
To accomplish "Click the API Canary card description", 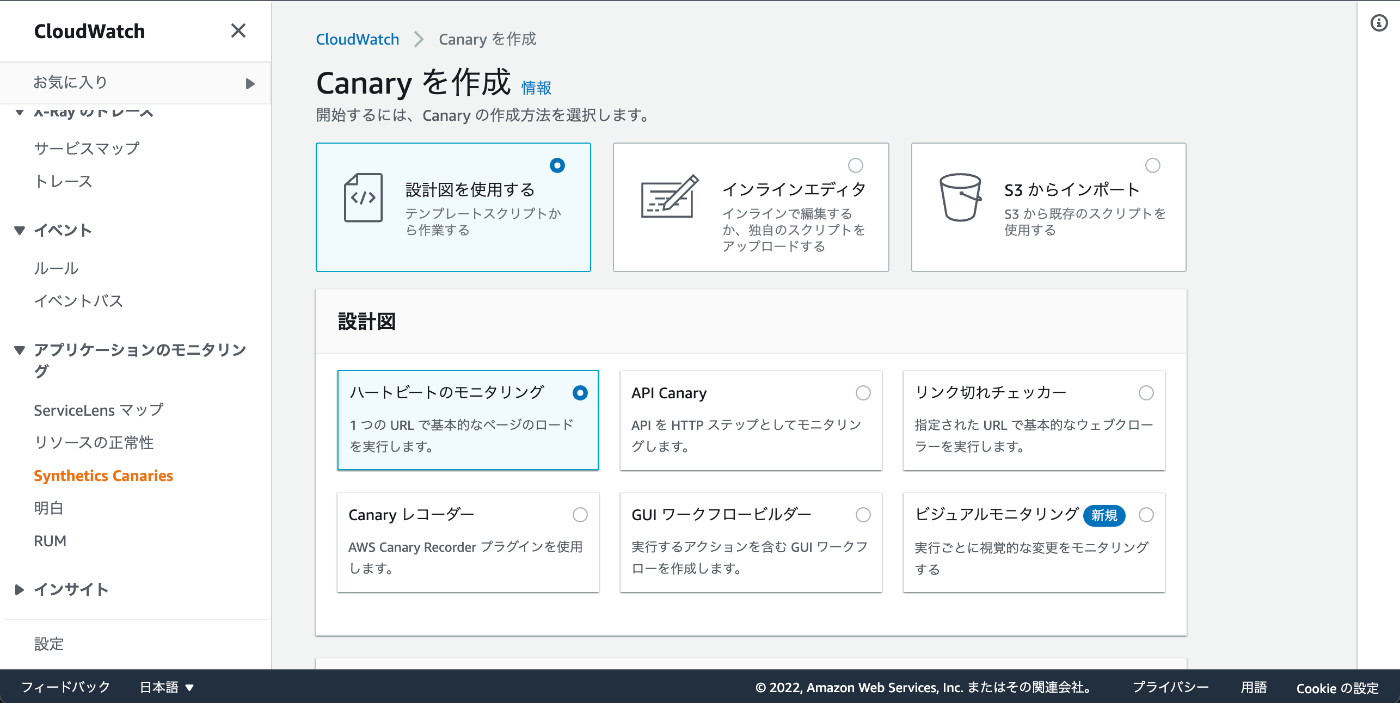I will pos(746,436).
